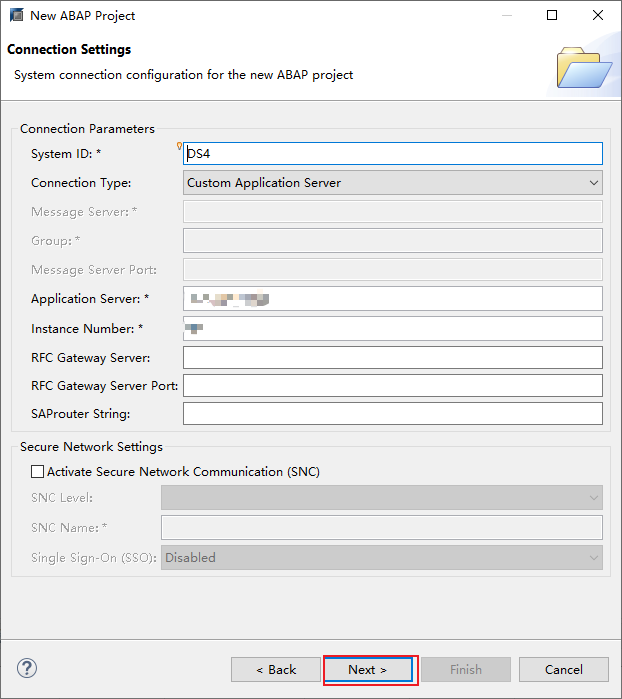Go to the next step with Next
This screenshot has height=699, width=622.
coord(367,669)
